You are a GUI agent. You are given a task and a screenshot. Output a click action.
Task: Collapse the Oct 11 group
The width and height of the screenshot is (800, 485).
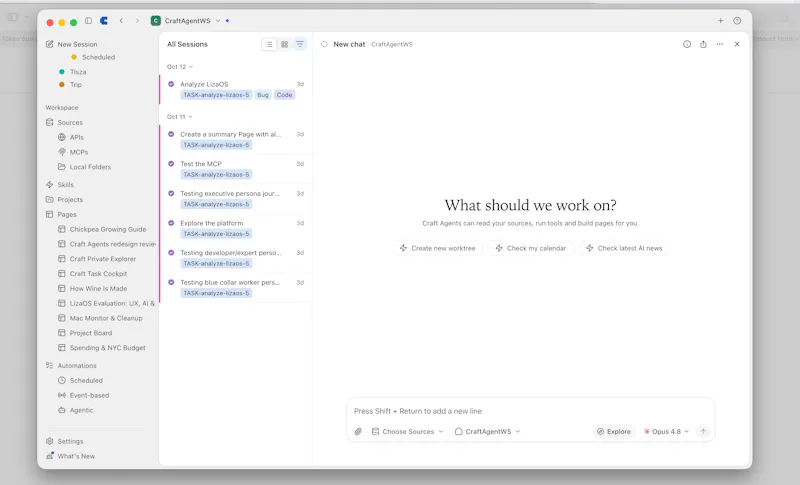180,117
